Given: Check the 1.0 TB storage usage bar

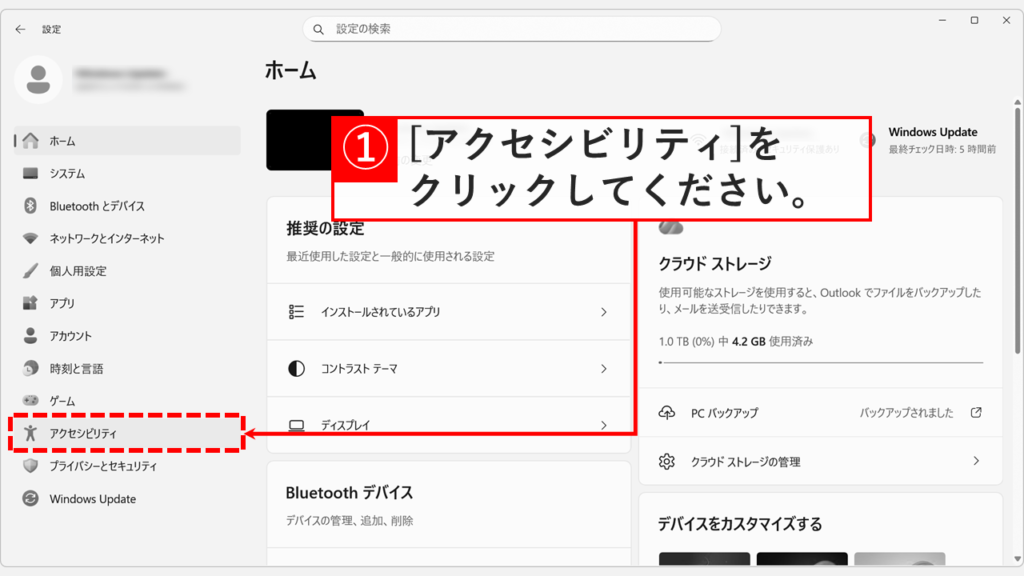Looking at the screenshot, I should tap(820, 360).
